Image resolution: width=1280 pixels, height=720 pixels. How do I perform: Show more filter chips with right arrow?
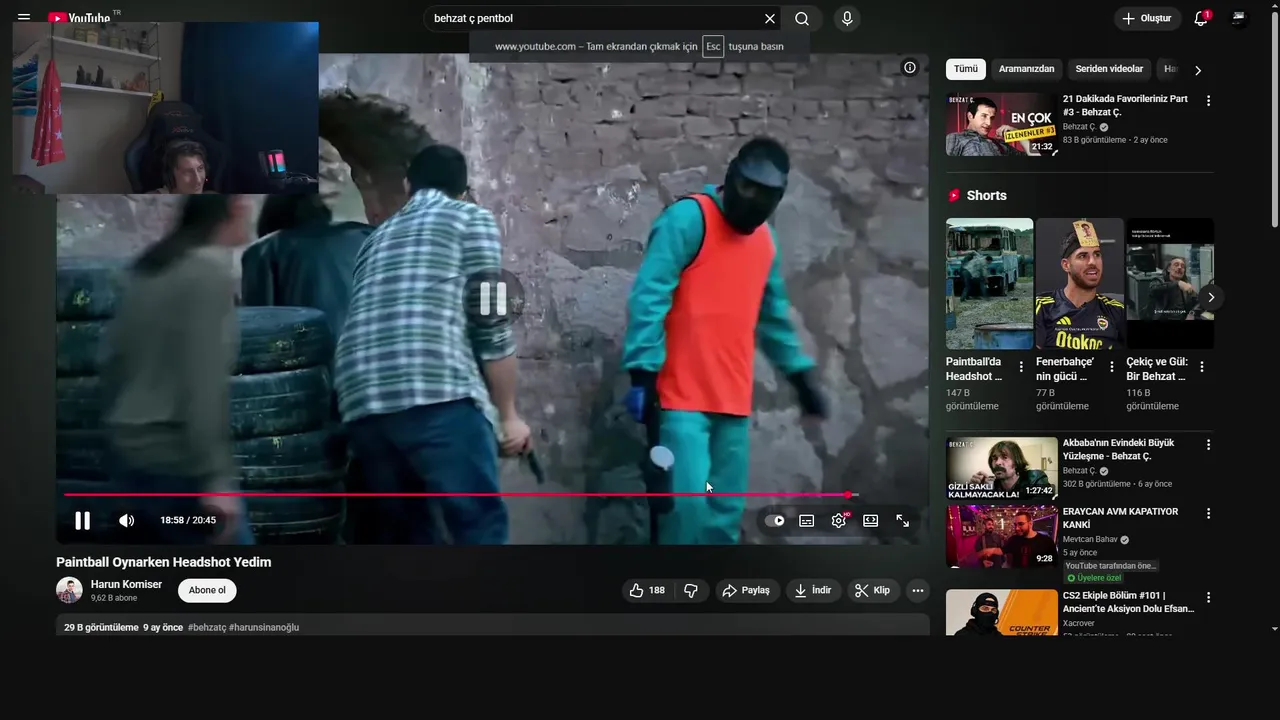pos(1198,70)
